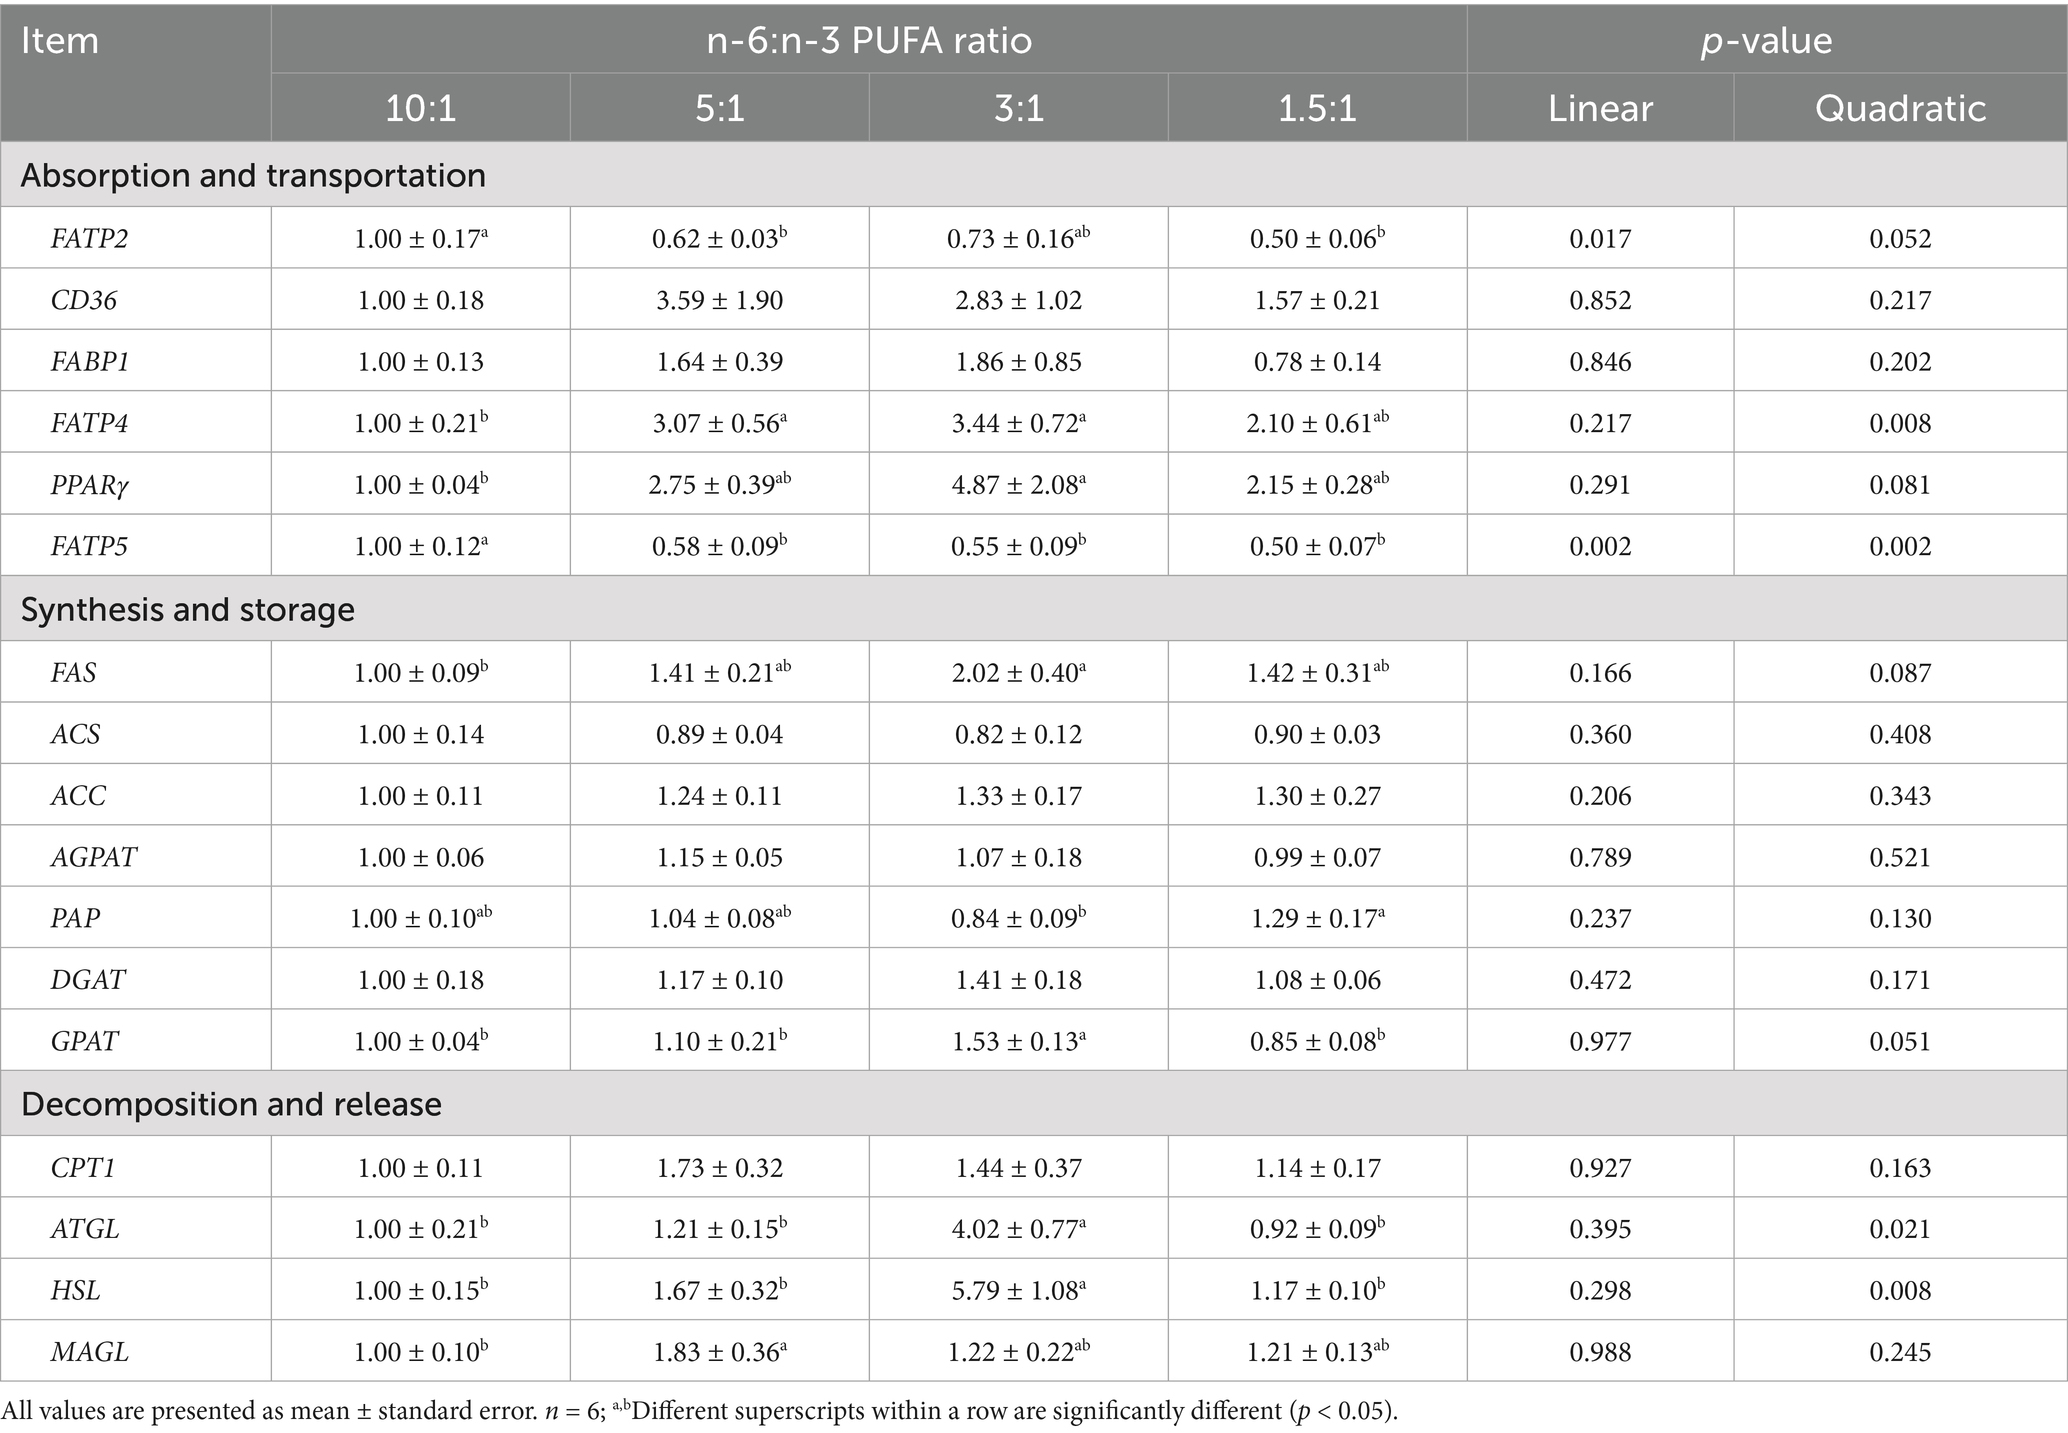Select the Synthesis and storage section row
The image size is (2068, 1433).
(x=188, y=609)
